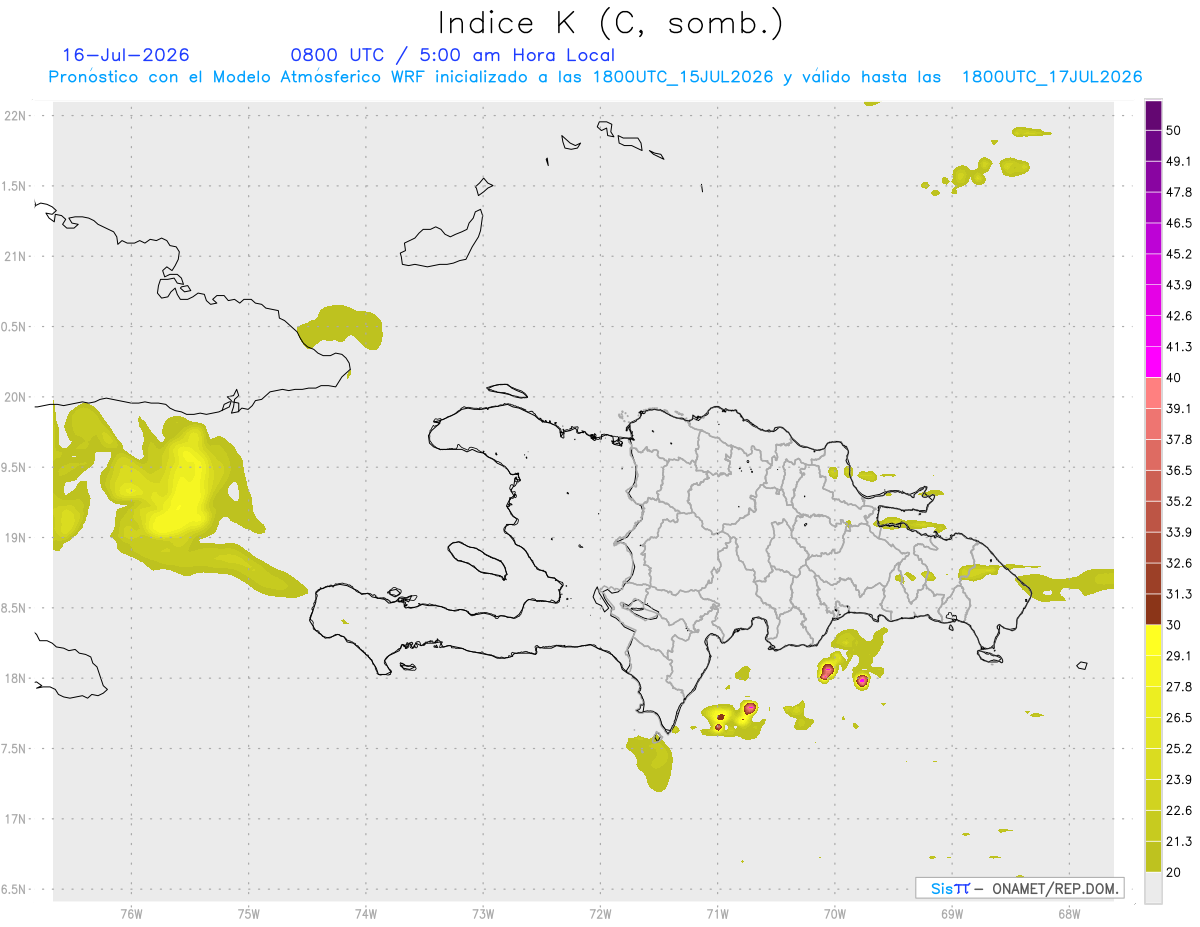Image resolution: width=1200 pixels, height=927 pixels.
Task: Click colorbar label "30"
Action: point(1174,625)
